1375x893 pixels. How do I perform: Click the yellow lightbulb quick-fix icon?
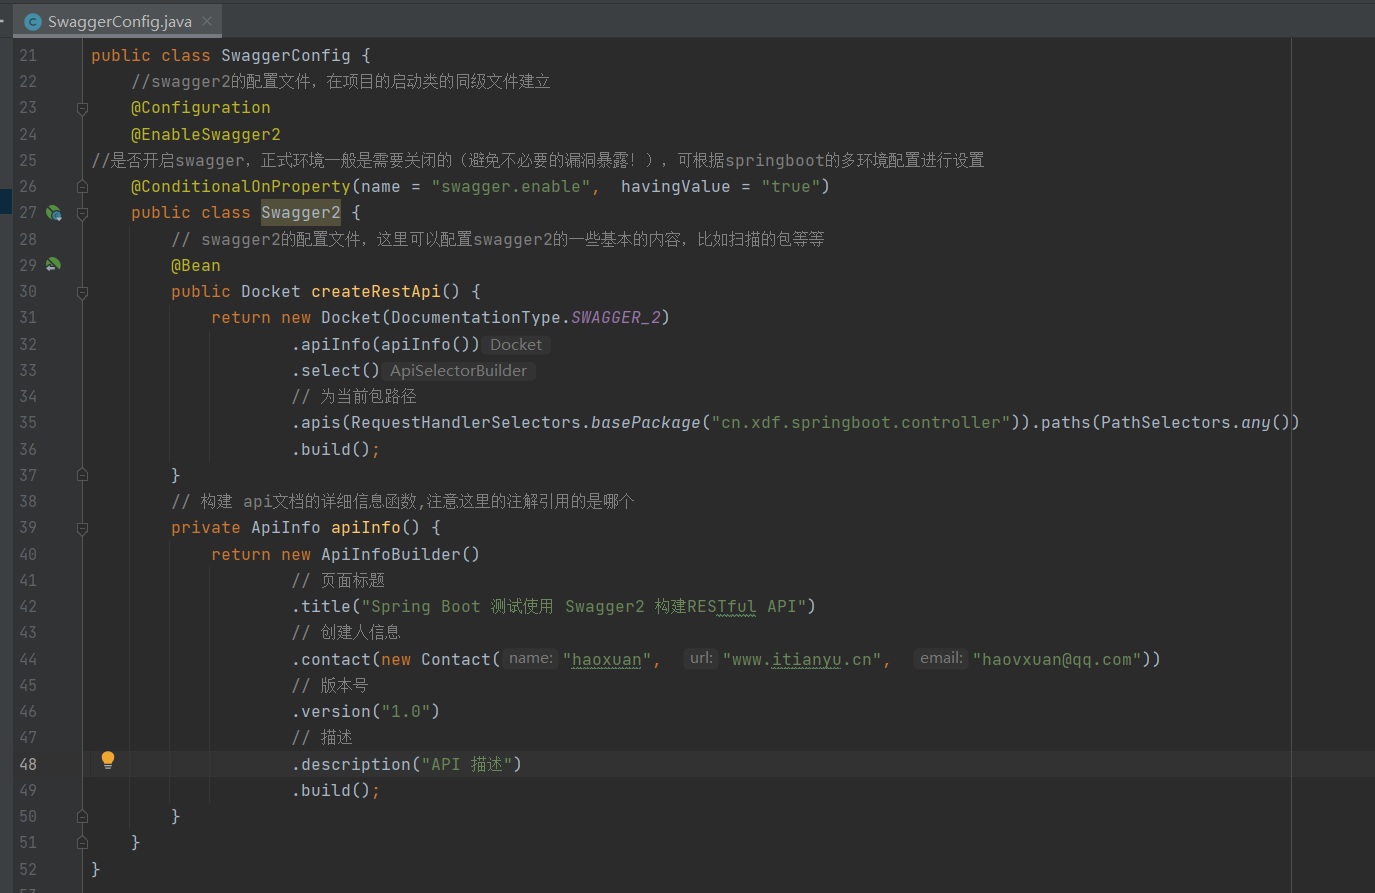click(108, 760)
